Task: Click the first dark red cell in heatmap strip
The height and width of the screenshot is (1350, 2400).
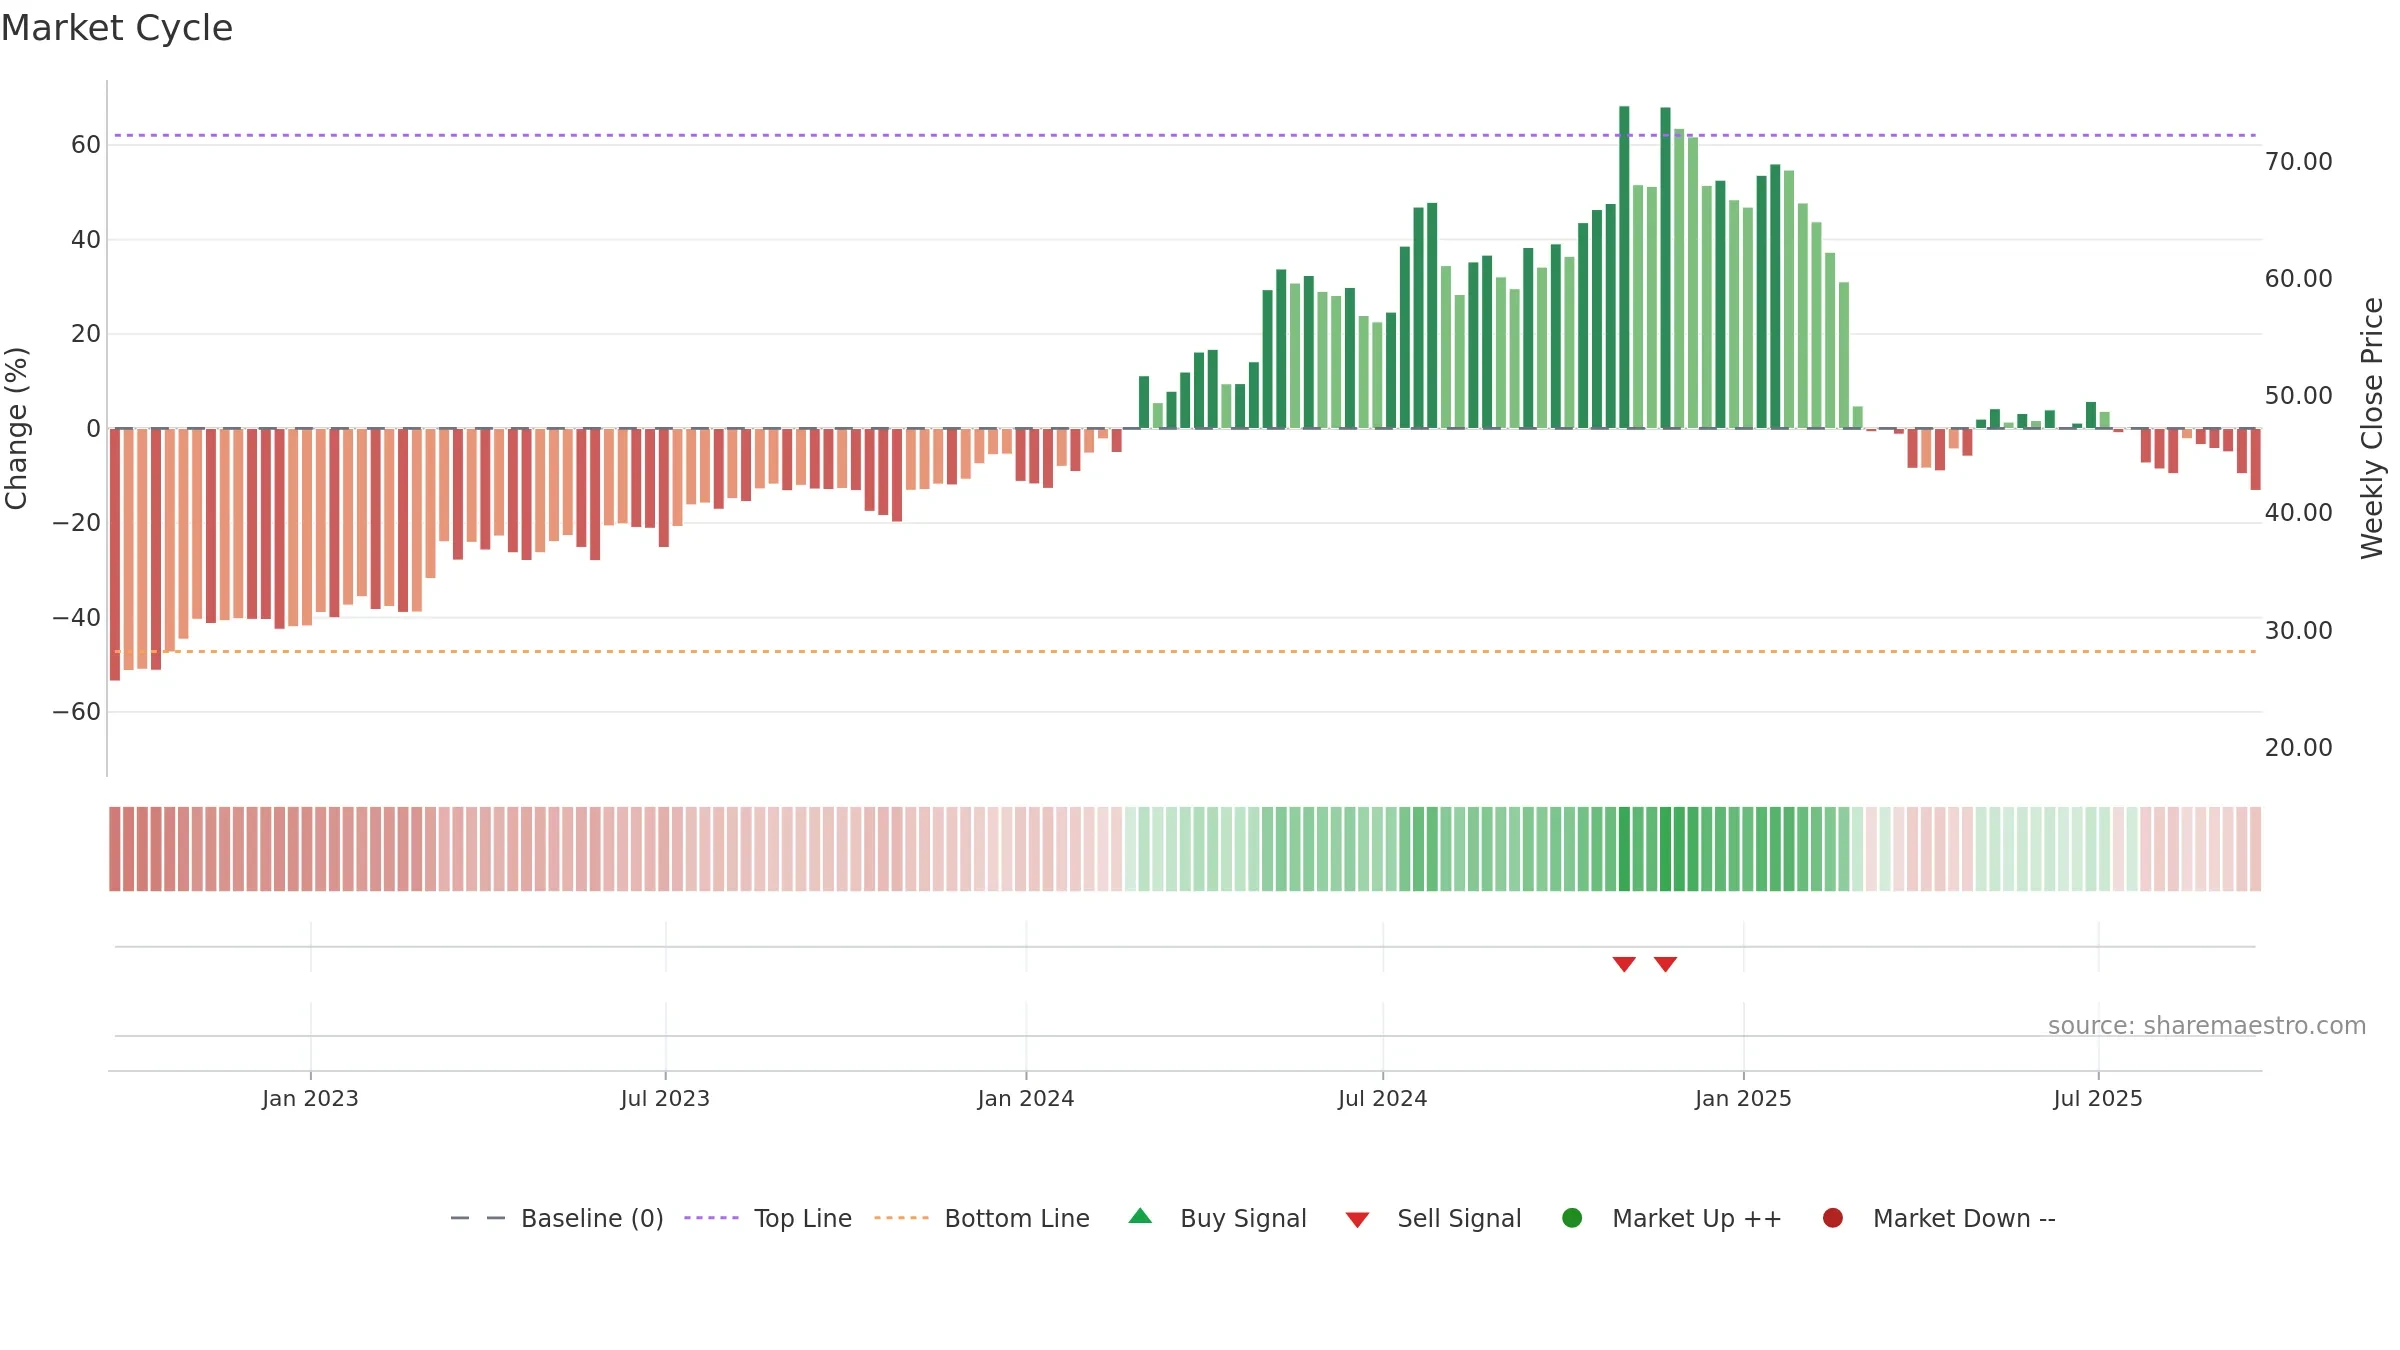Action: pos(115,849)
